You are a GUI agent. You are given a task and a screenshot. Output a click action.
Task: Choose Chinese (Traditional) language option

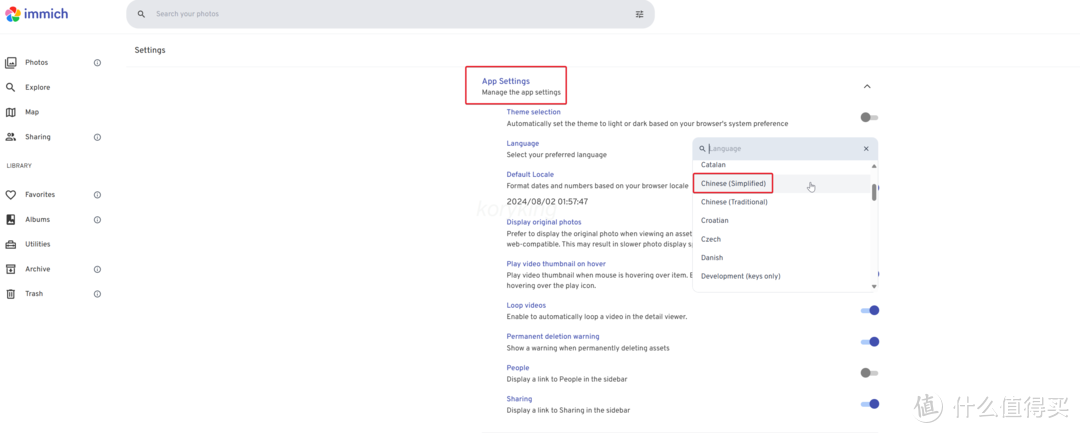pos(734,202)
